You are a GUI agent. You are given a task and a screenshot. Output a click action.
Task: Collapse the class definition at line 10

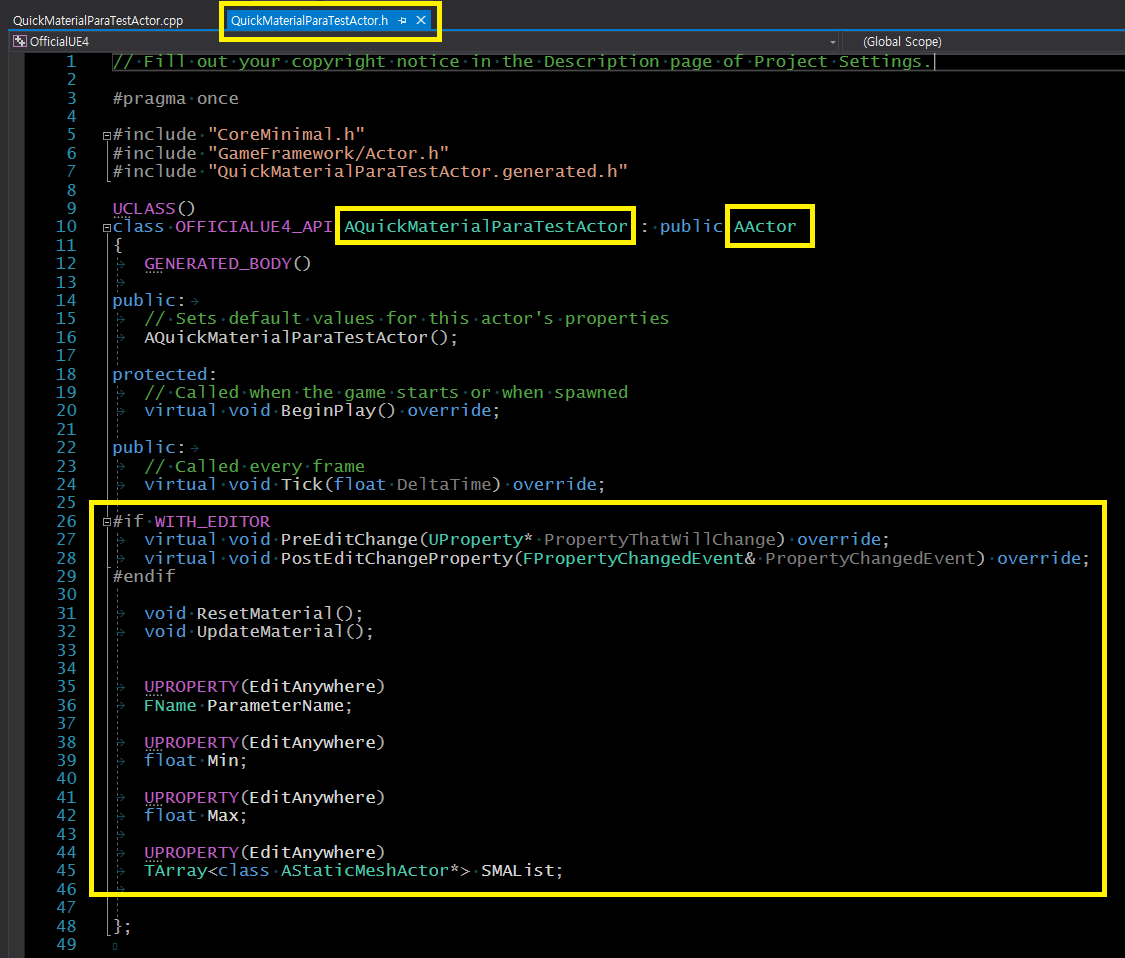pyautogui.click(x=107, y=227)
